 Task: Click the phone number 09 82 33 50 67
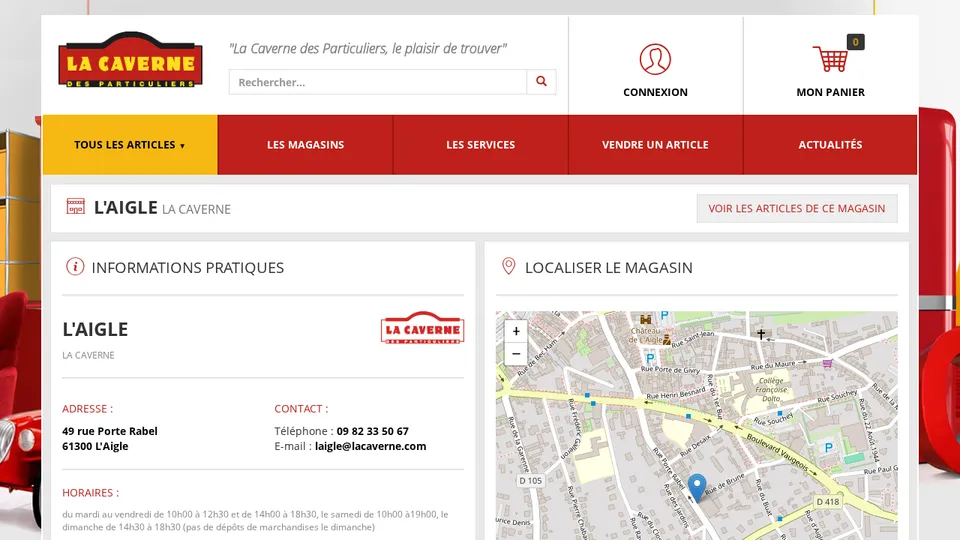point(372,431)
